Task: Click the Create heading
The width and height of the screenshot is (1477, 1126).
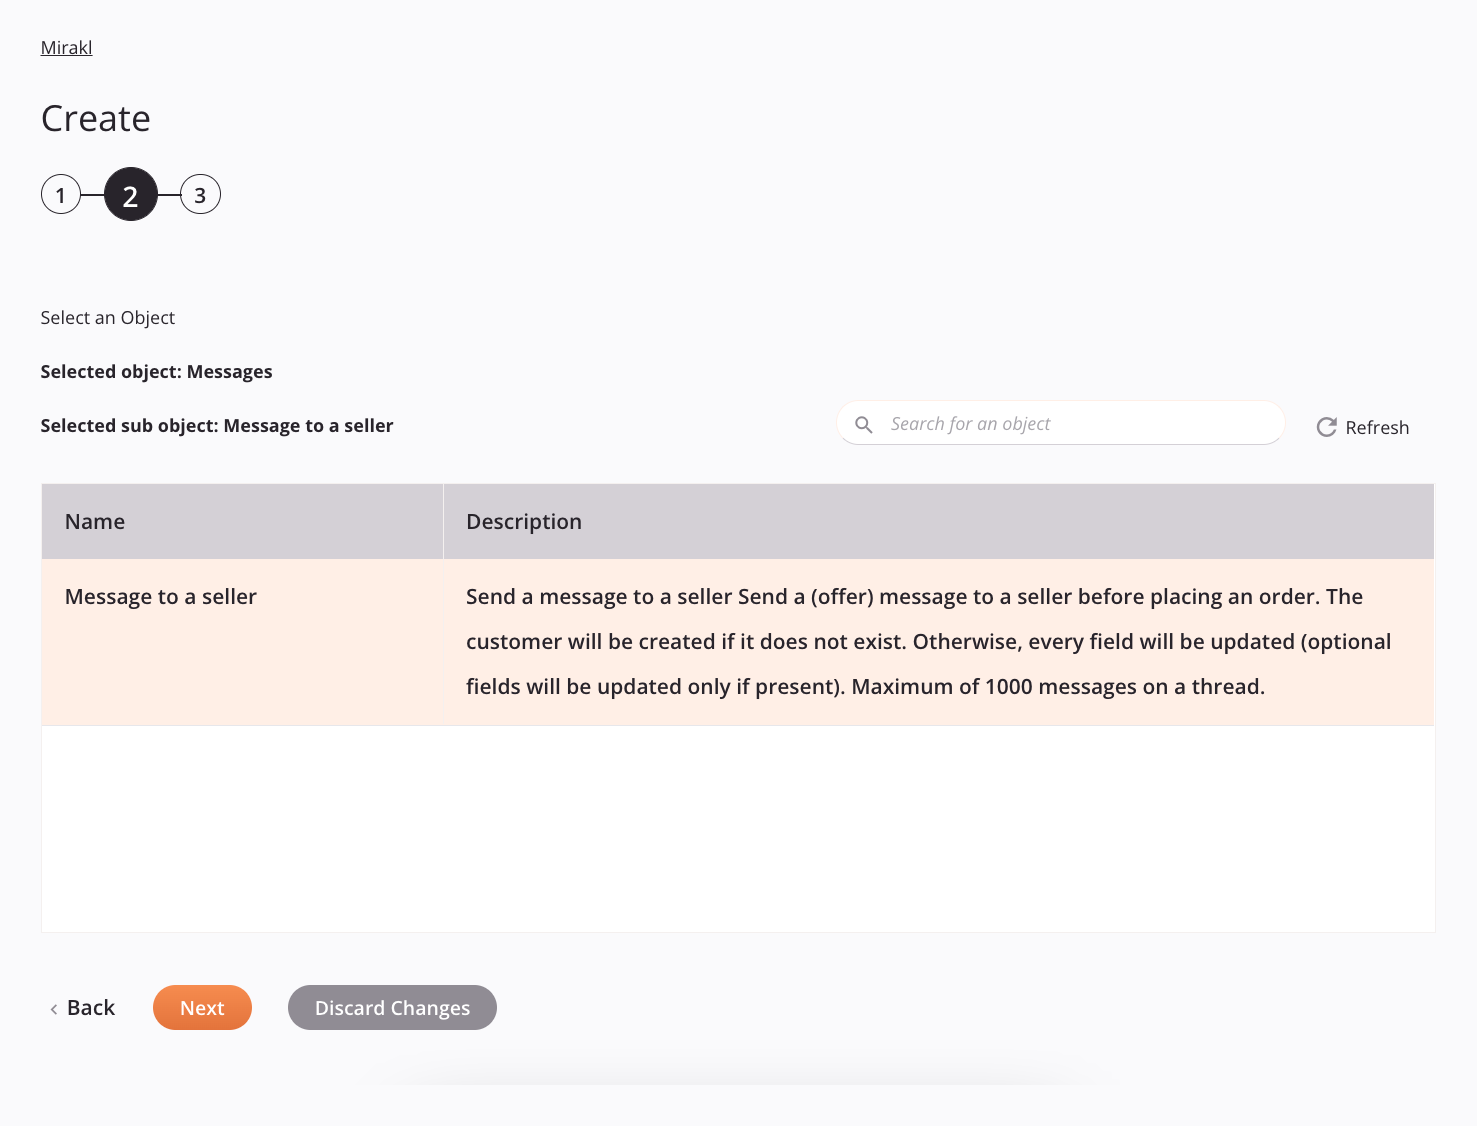Action: coord(96,119)
